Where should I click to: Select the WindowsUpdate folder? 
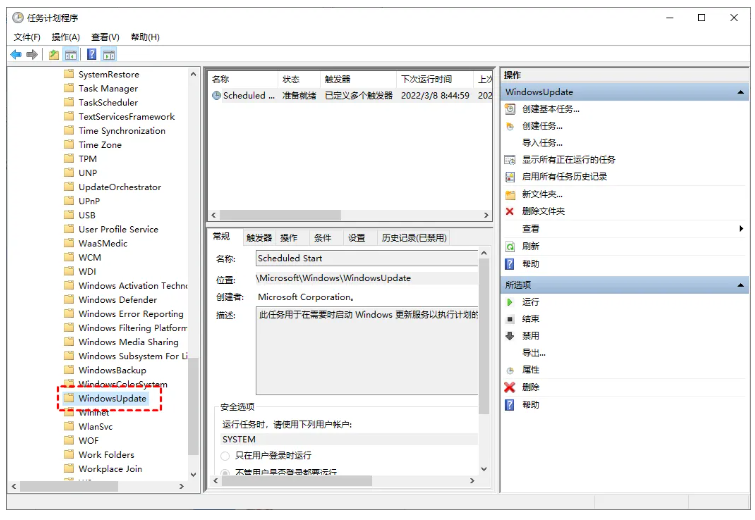(112, 399)
